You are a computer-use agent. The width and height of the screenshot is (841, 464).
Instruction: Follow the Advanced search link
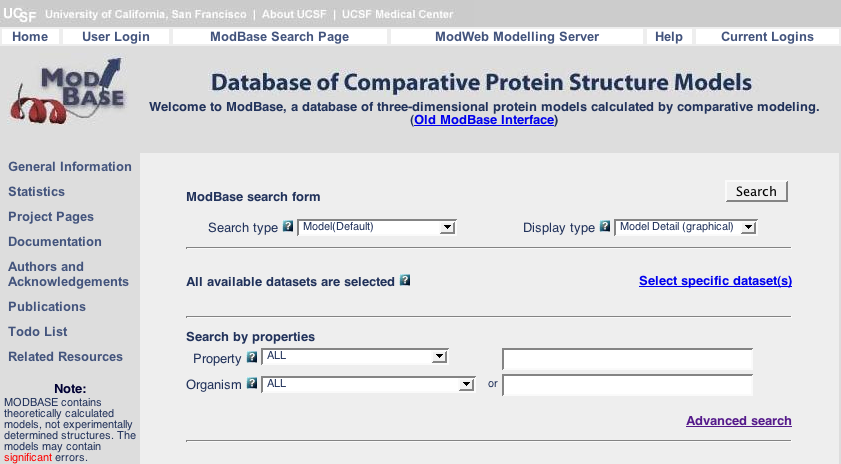click(738, 421)
